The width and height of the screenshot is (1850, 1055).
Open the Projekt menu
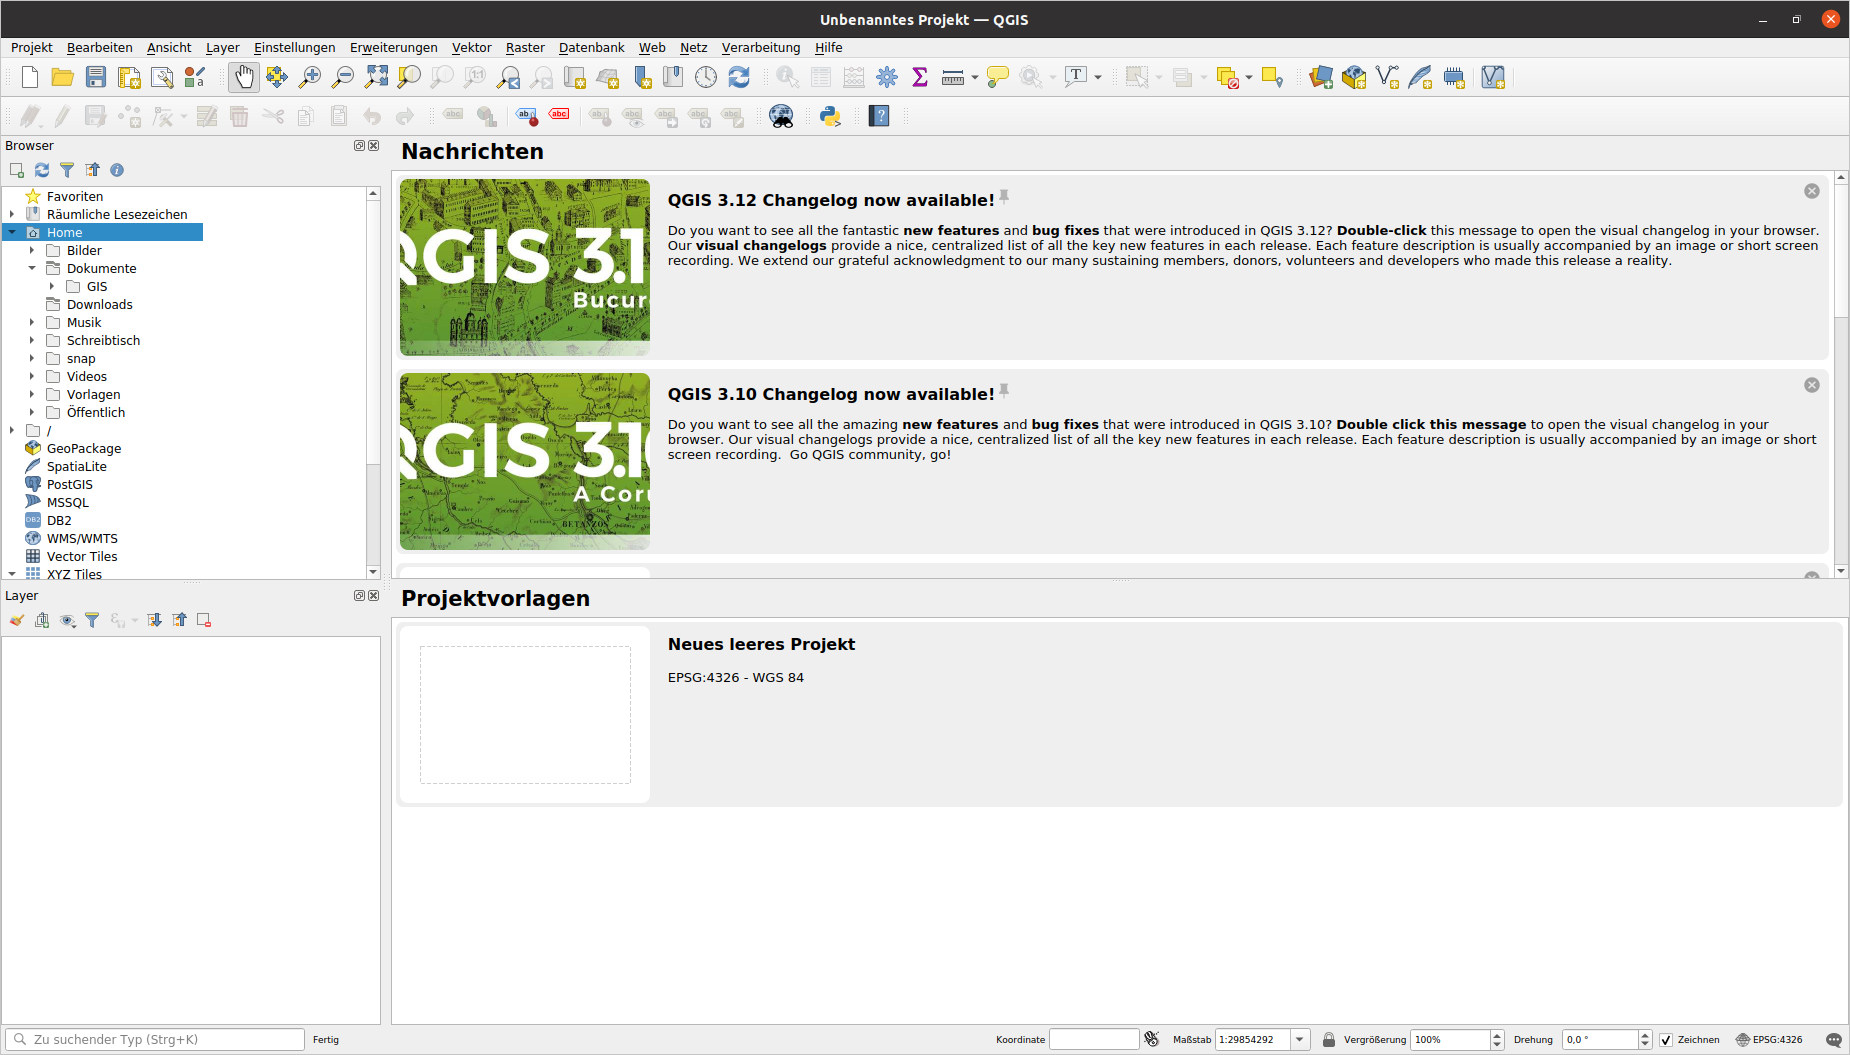32,47
